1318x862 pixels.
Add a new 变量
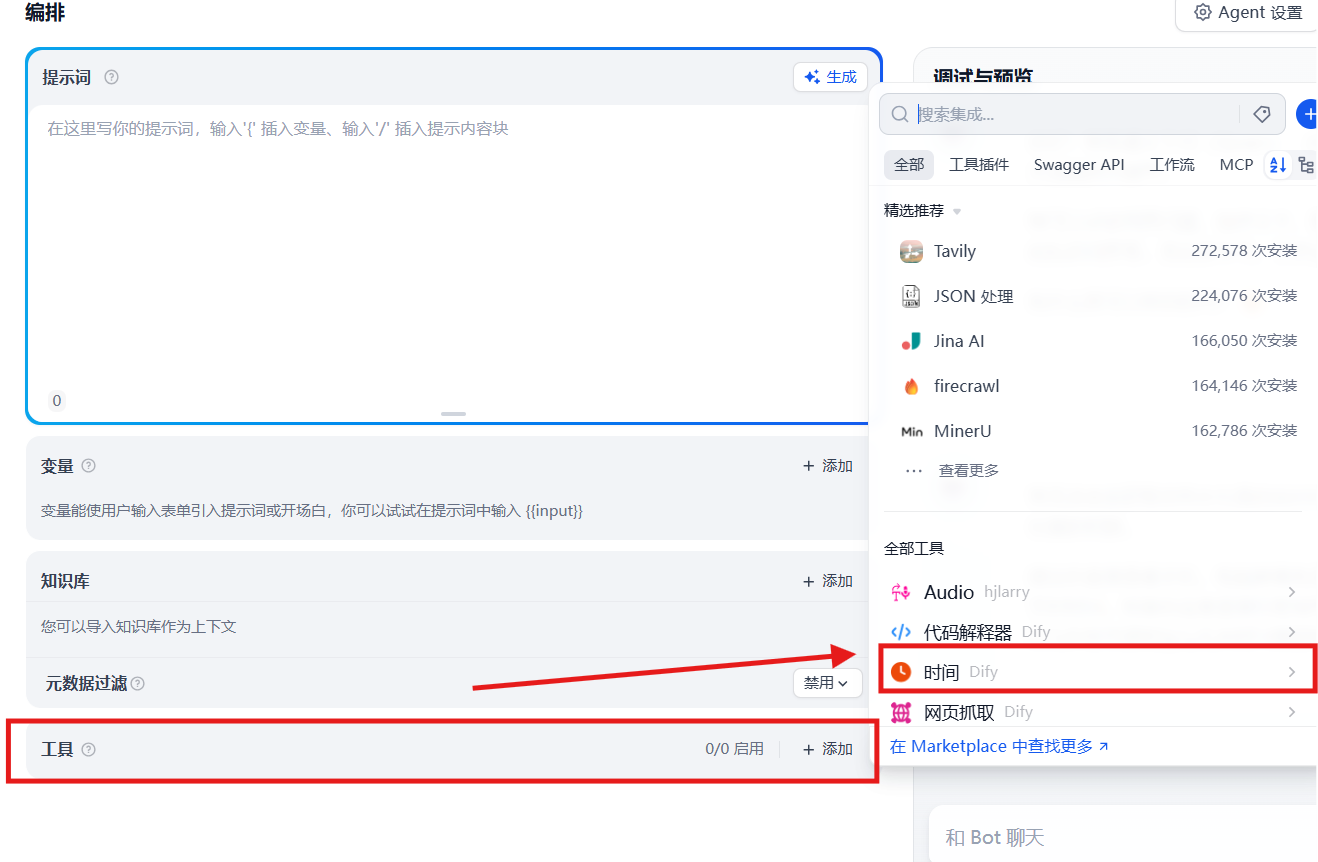[828, 466]
